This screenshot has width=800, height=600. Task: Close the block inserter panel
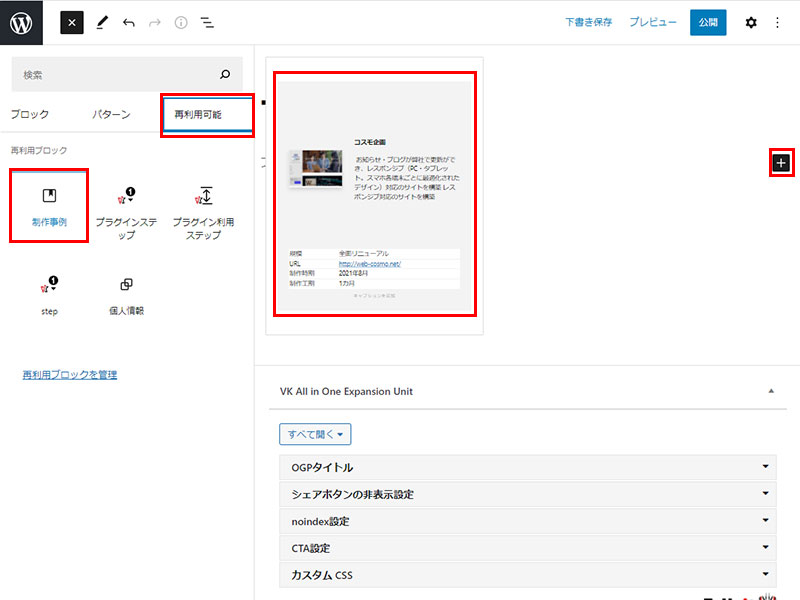click(x=71, y=22)
